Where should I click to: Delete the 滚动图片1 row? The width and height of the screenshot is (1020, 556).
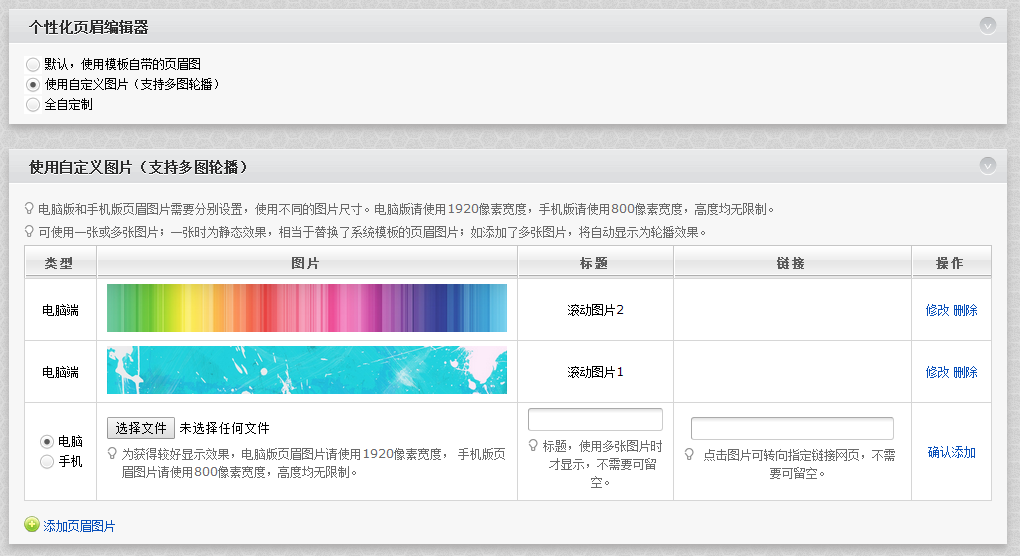(965, 372)
